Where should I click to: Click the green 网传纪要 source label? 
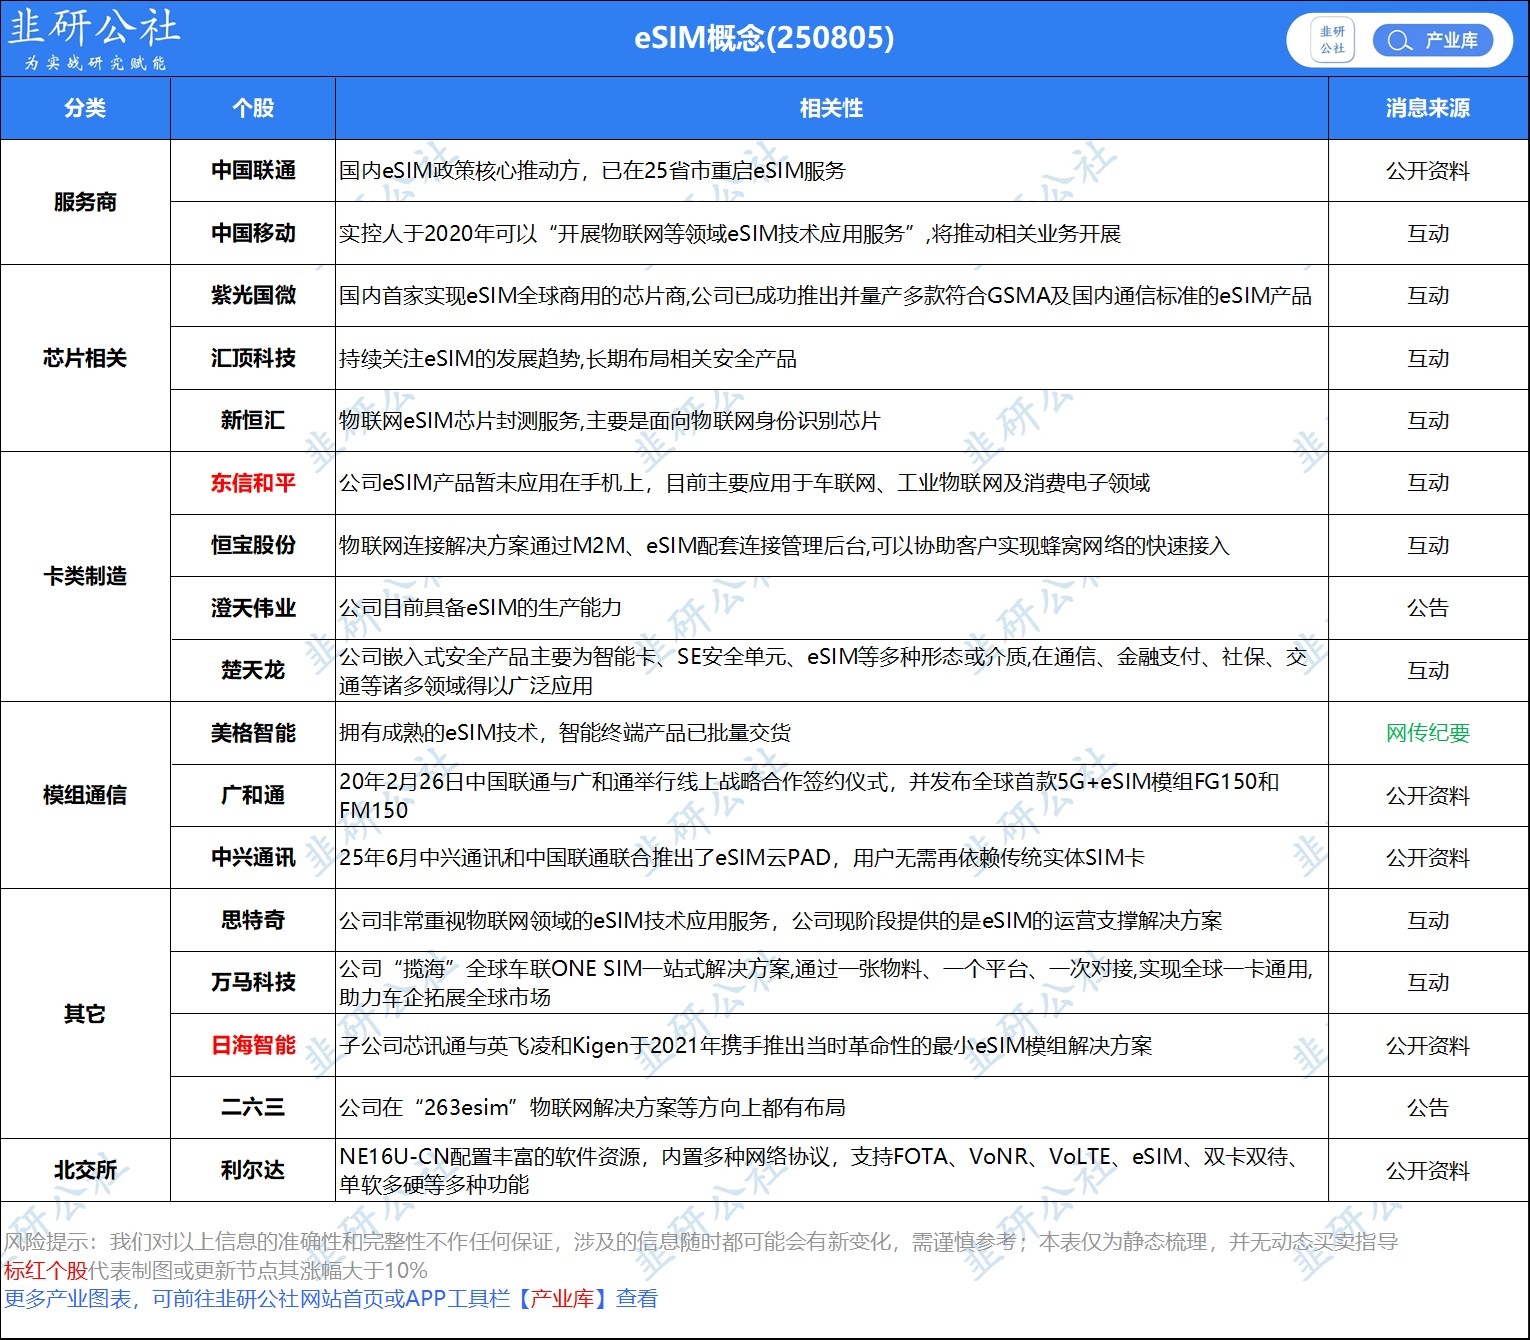click(x=1427, y=733)
